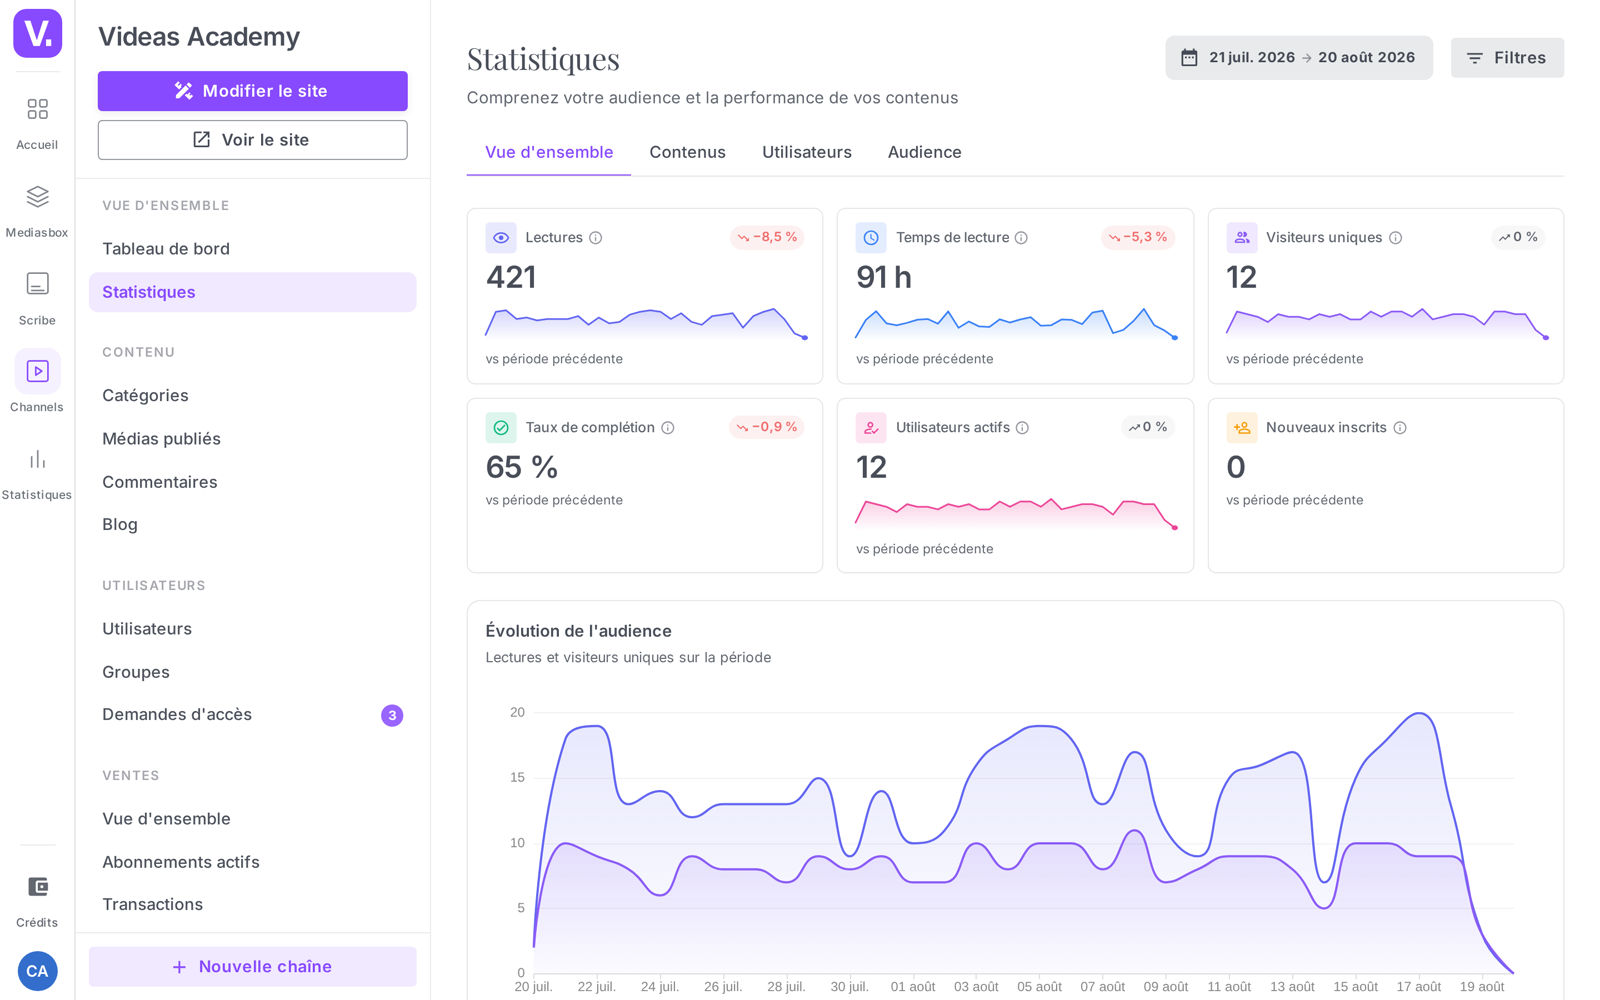Open the Filtres menu

point(1507,58)
